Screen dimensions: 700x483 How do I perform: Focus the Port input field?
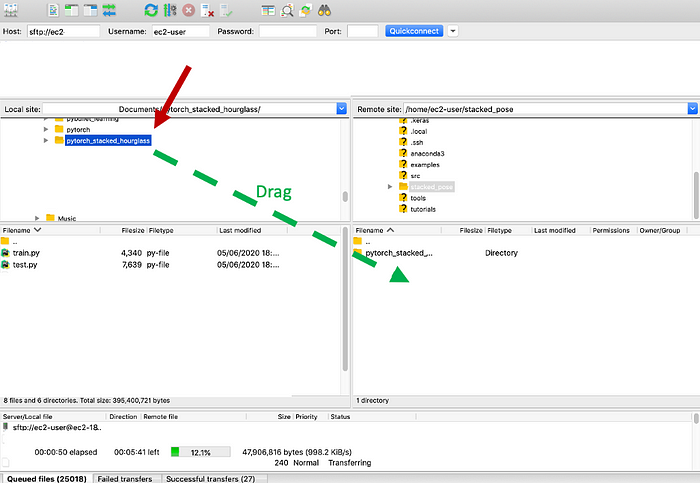[362, 31]
